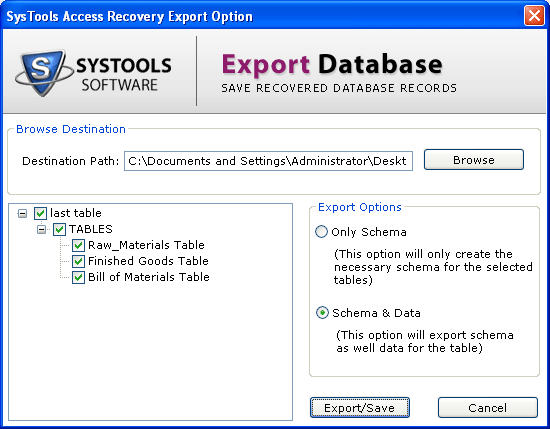Toggle the Bill of Materials Table checkbox
The height and width of the screenshot is (429, 550).
pyautogui.click(x=78, y=277)
